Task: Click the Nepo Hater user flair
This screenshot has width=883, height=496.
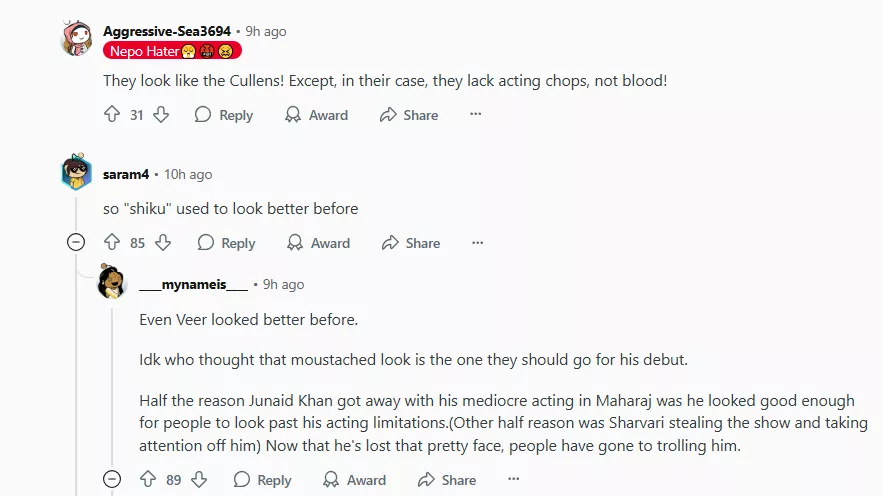Action: point(172,51)
